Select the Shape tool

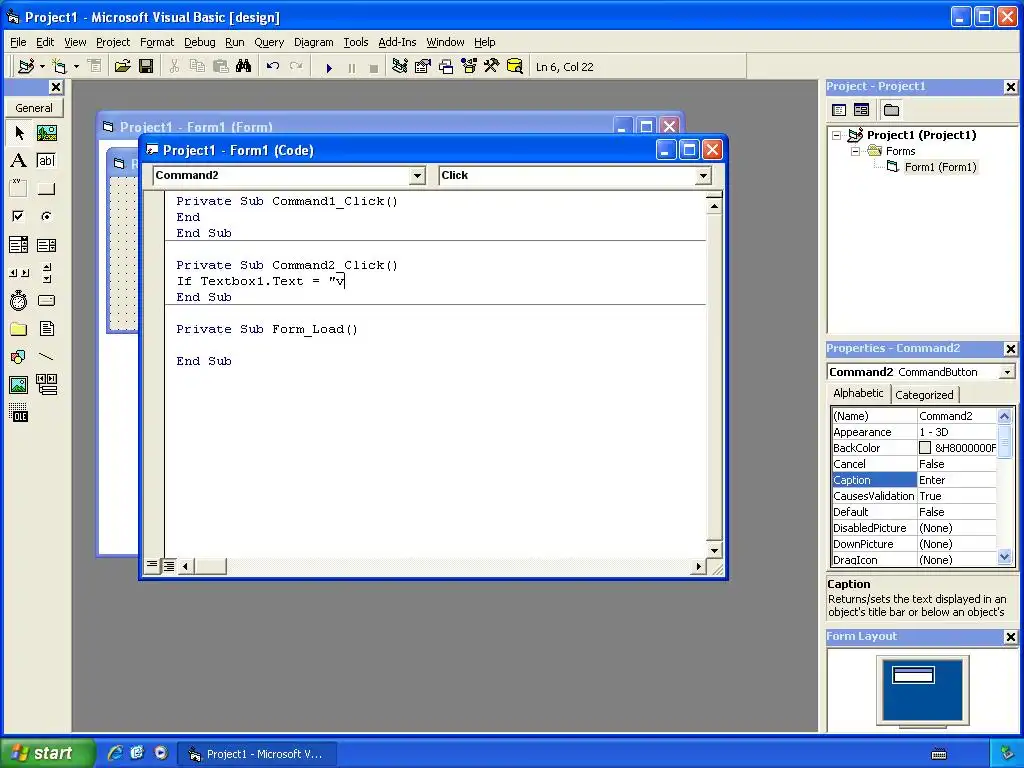19,357
